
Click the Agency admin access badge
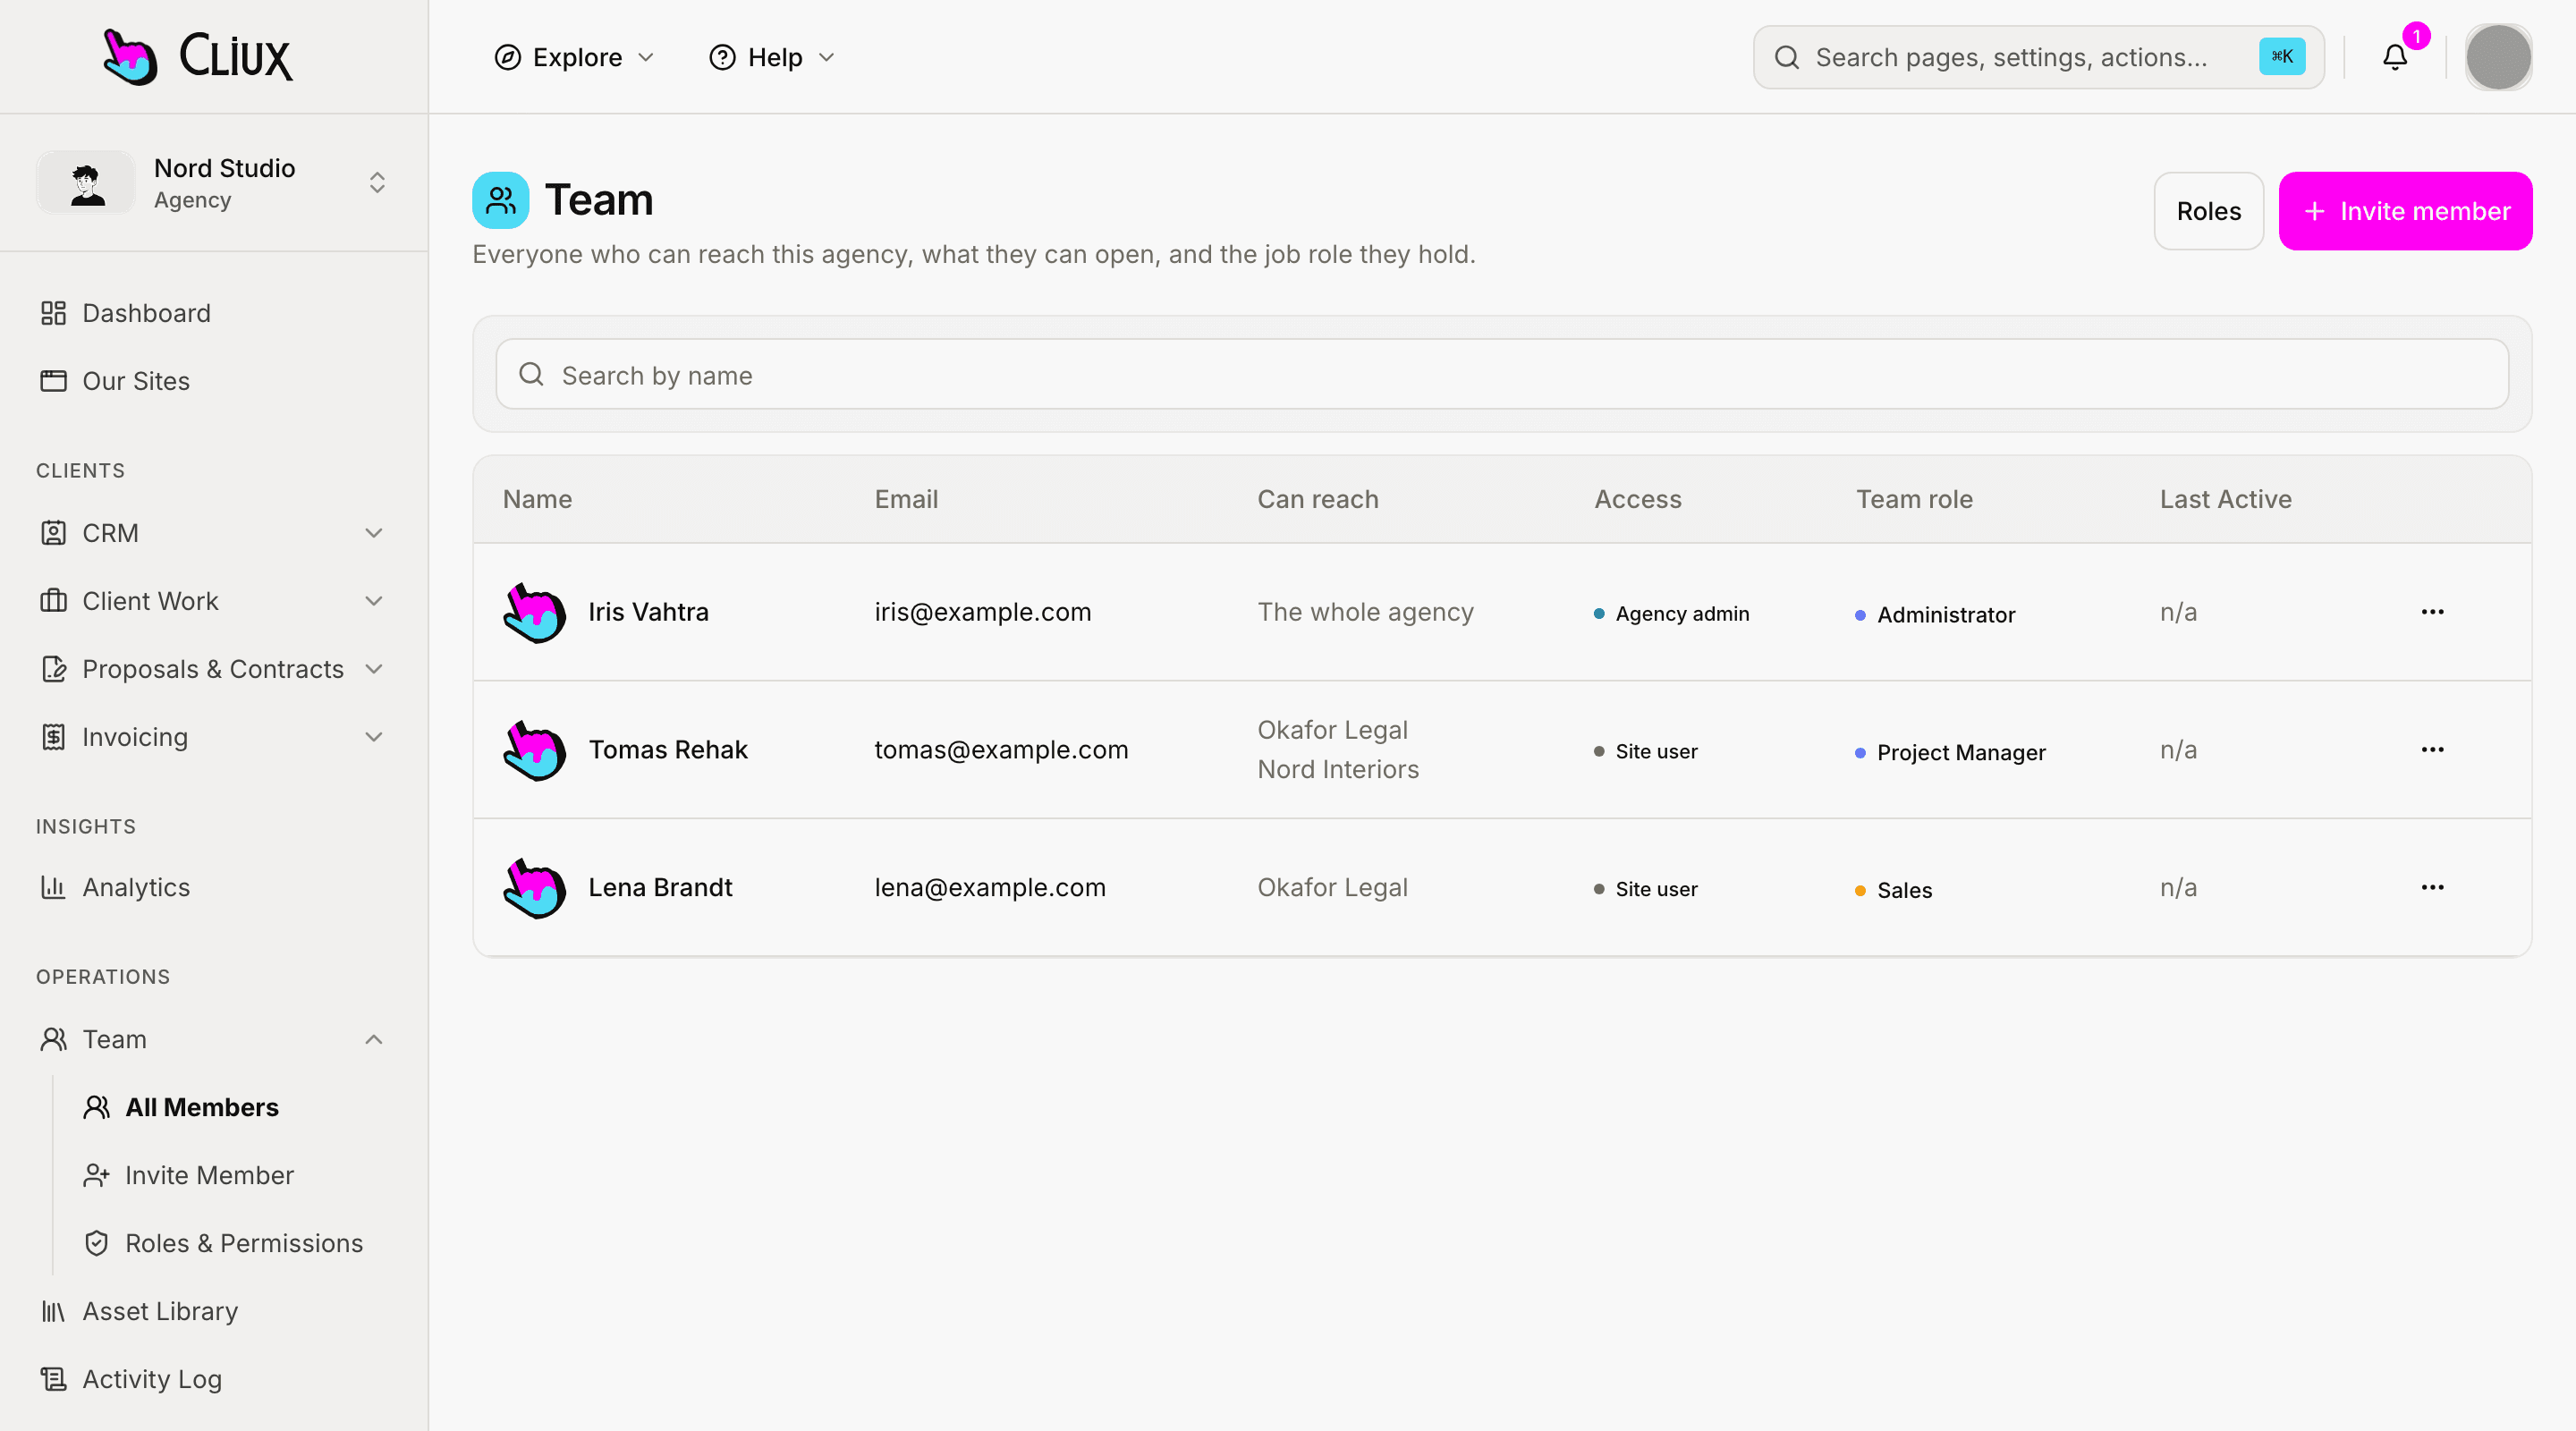1671,614
